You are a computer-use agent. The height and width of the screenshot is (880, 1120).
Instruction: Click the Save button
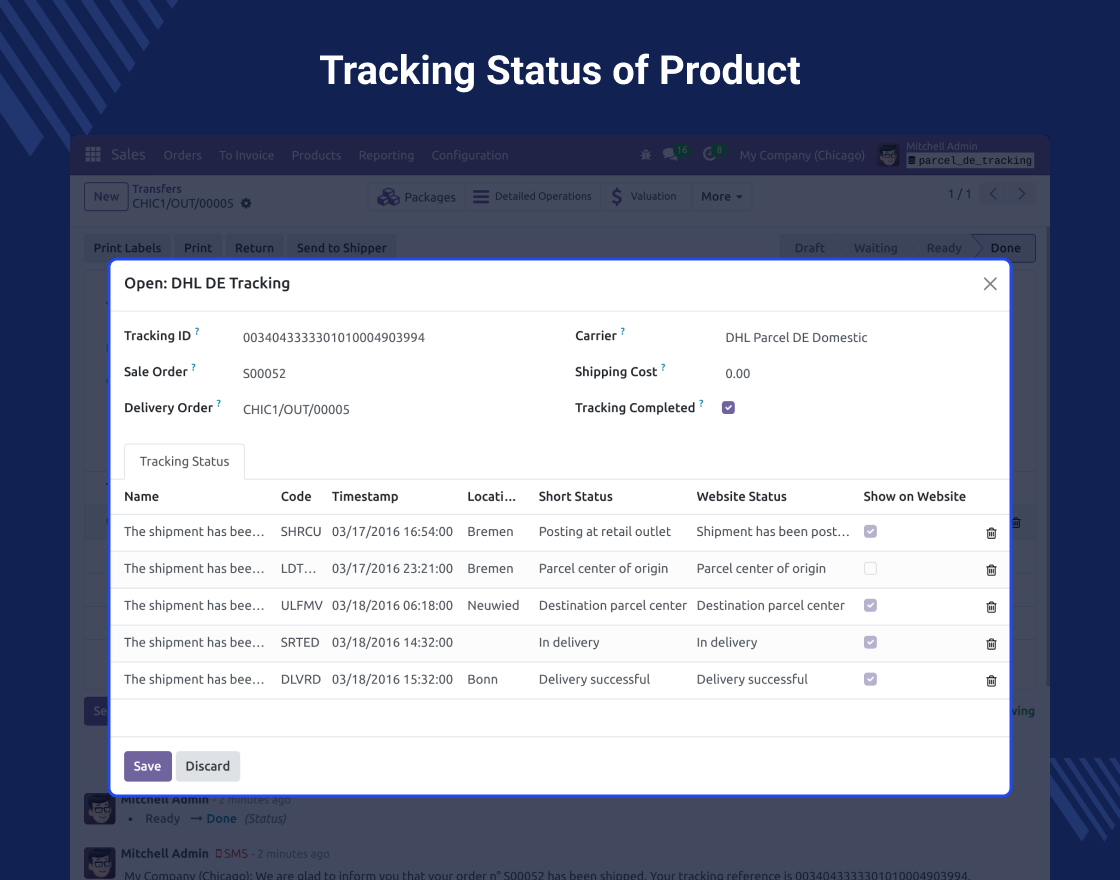[147, 766]
